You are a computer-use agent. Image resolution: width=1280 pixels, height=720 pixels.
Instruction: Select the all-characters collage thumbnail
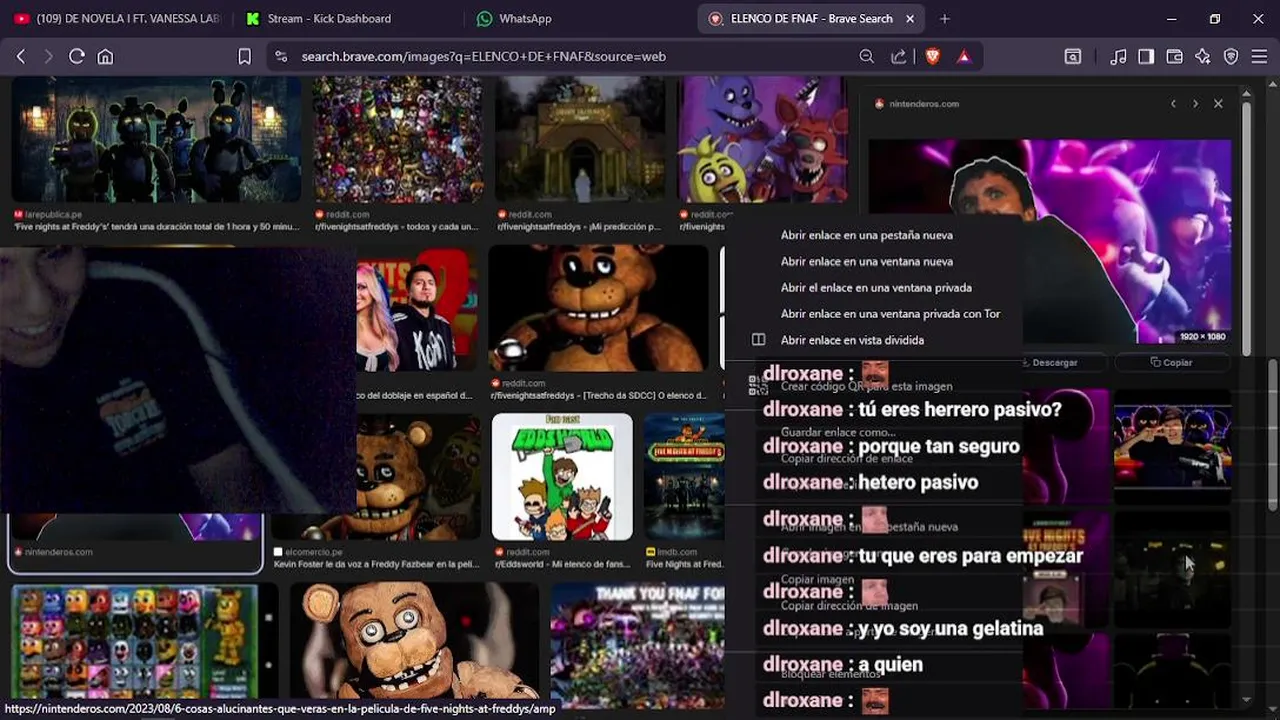pyautogui.click(x=398, y=139)
